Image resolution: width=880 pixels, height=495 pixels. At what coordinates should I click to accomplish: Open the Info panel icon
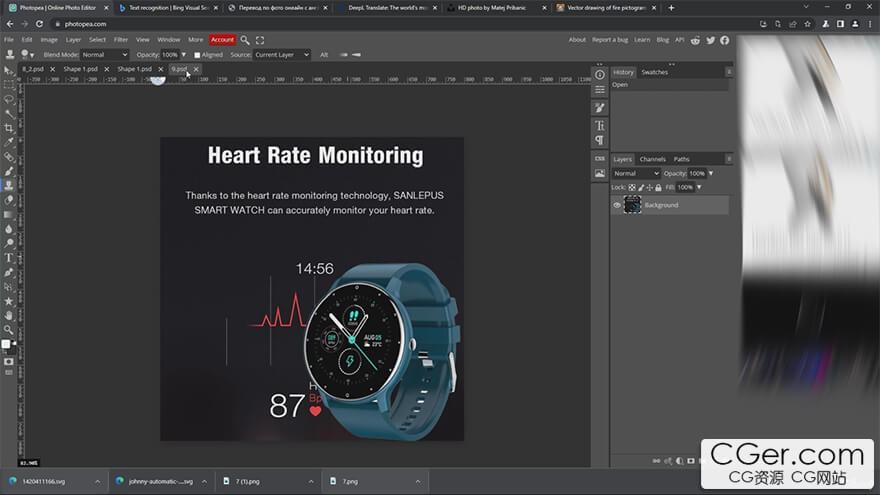point(599,75)
